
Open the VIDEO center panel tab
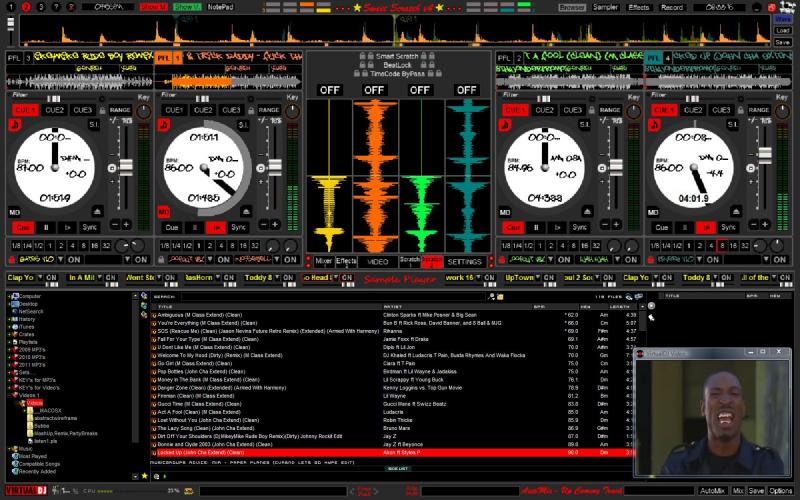[378, 261]
